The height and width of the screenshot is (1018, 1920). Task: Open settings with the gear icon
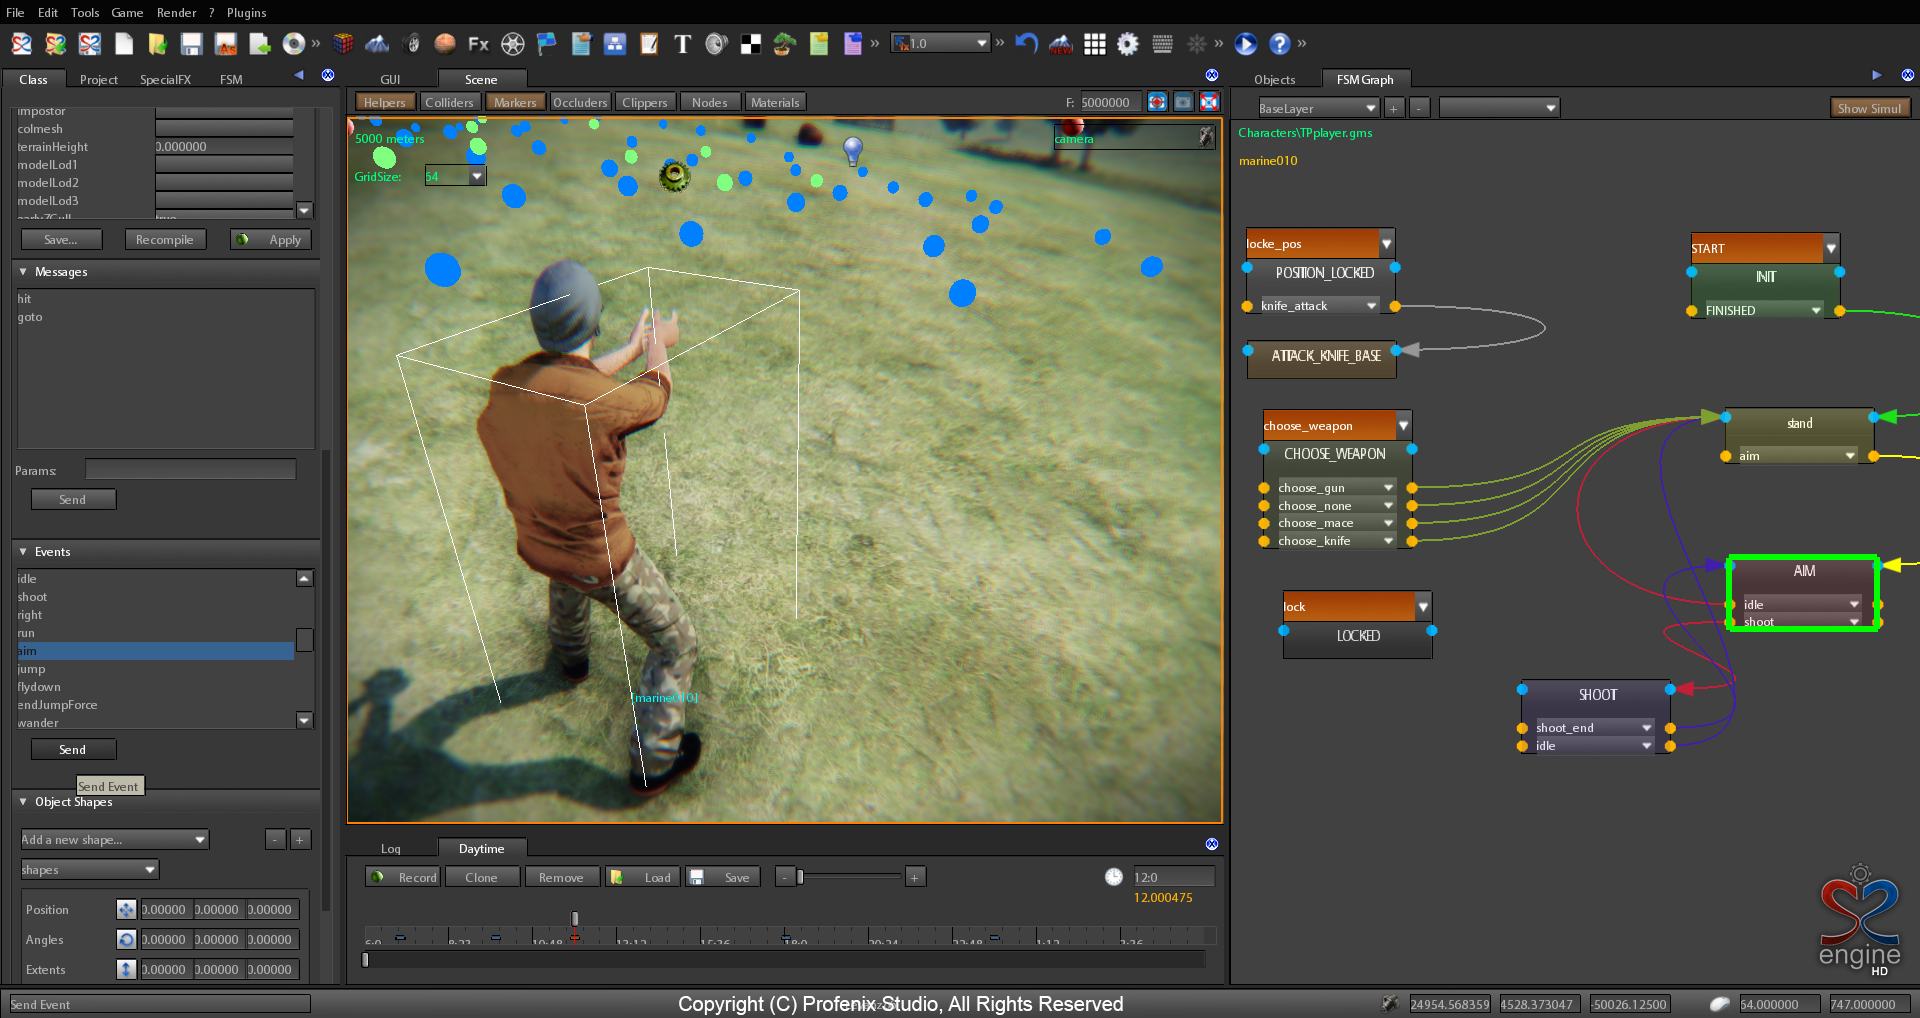[x=1128, y=44]
